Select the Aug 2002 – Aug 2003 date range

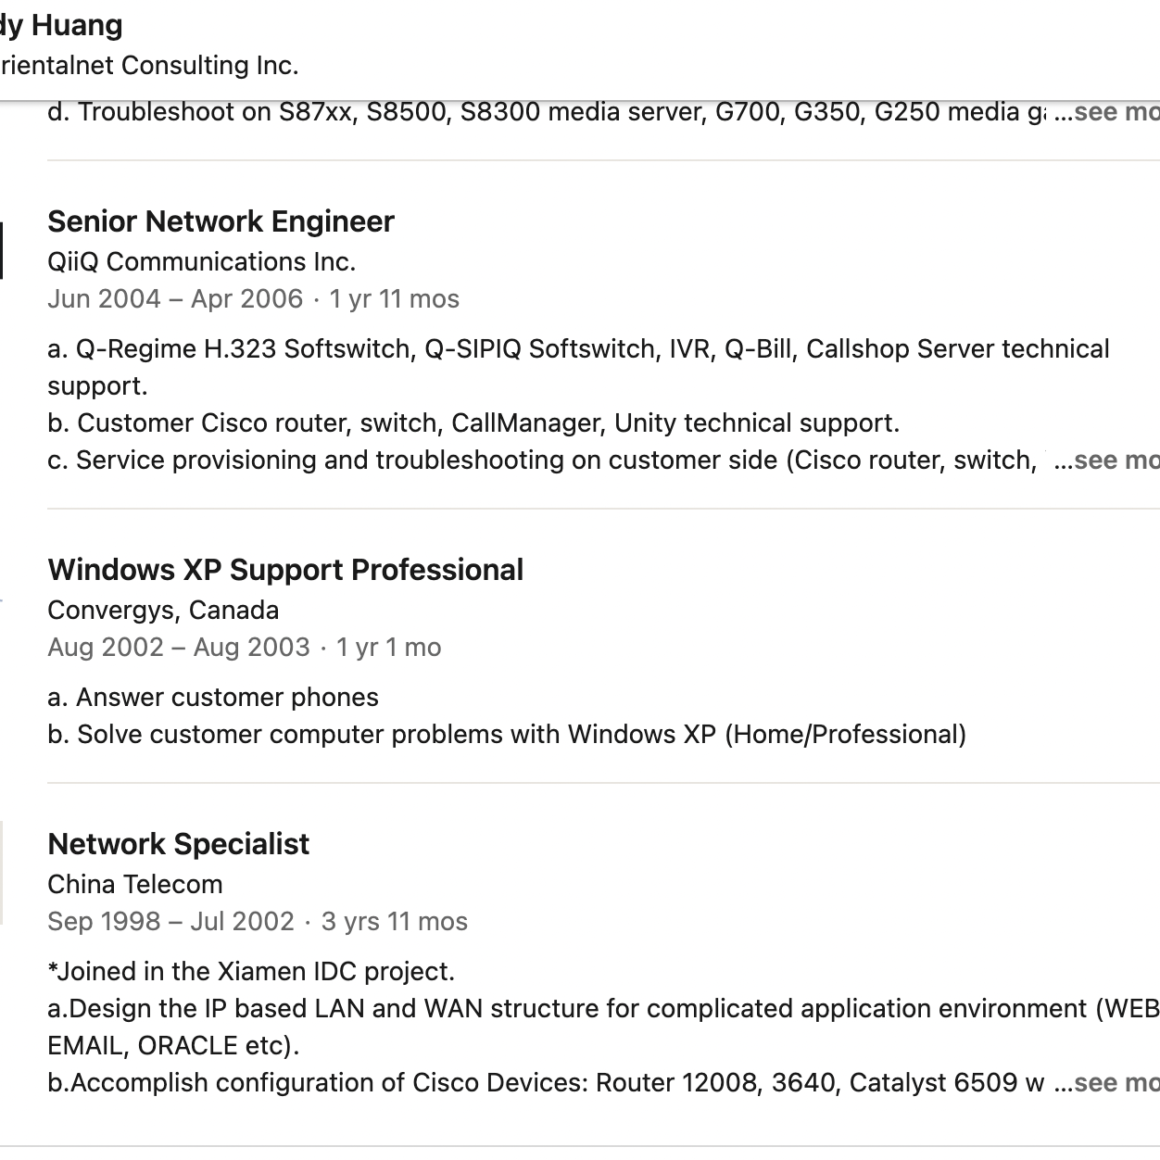click(179, 647)
